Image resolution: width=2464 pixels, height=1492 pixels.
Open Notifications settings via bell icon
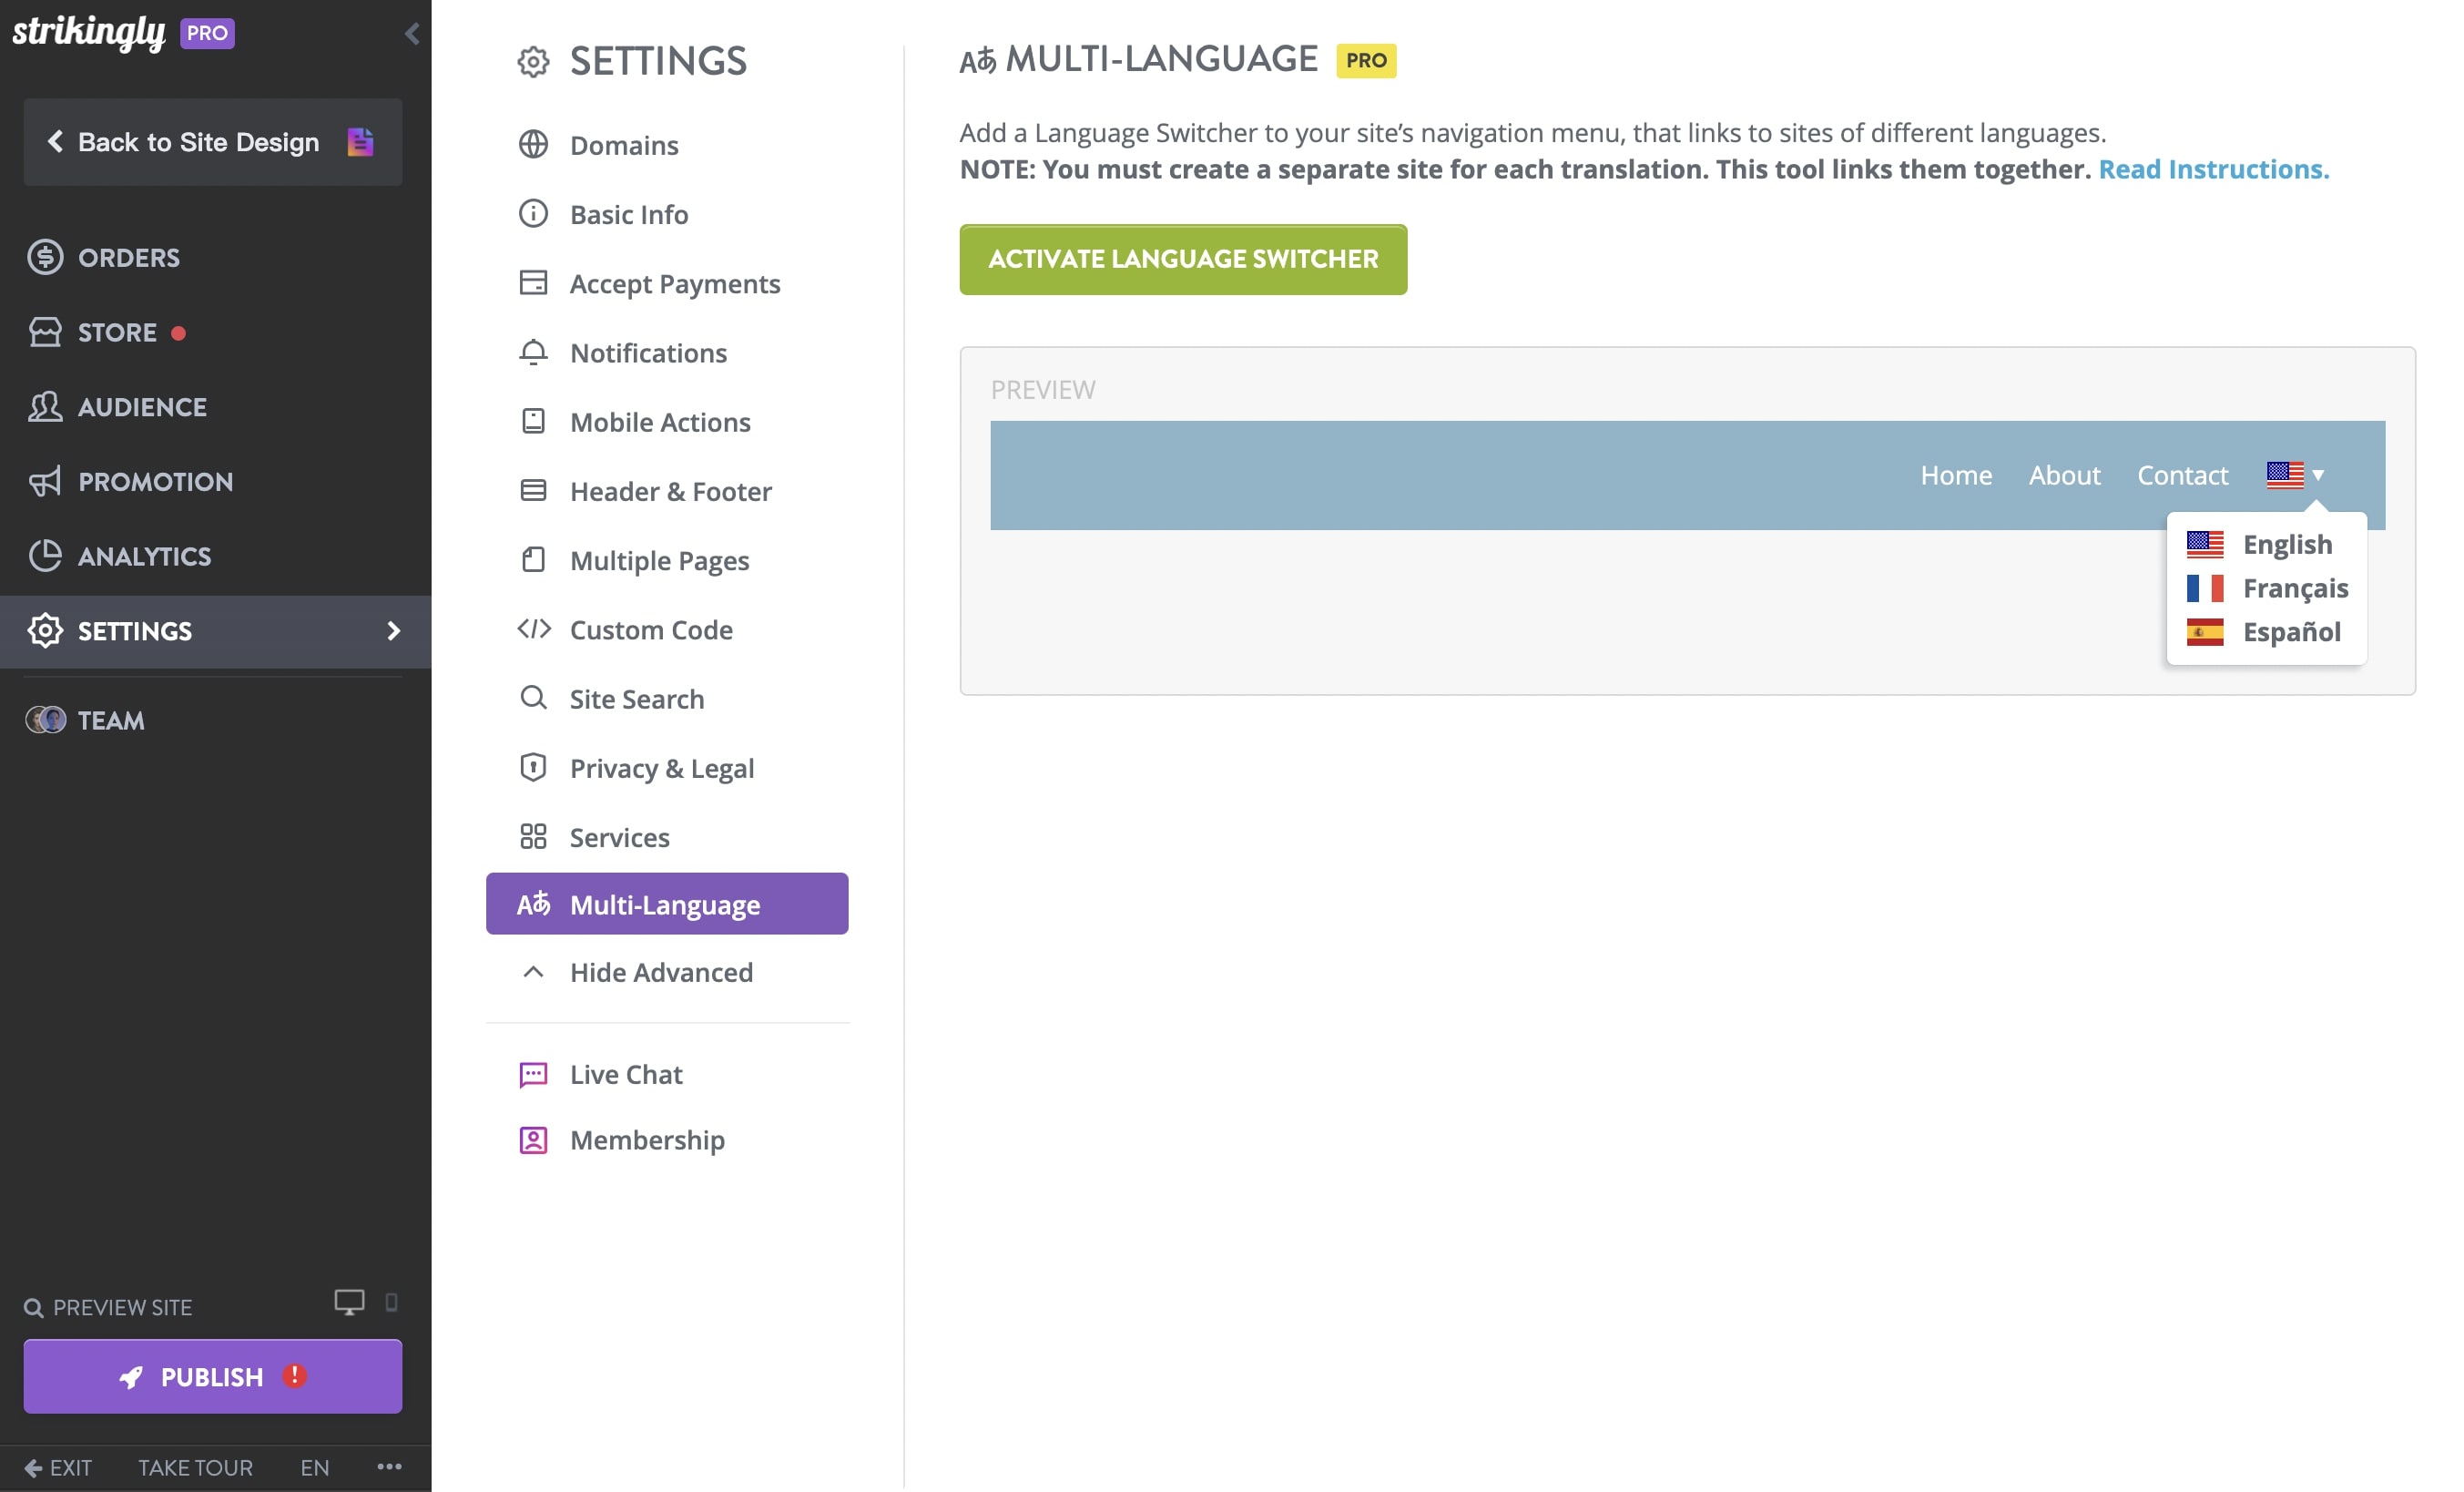point(534,352)
